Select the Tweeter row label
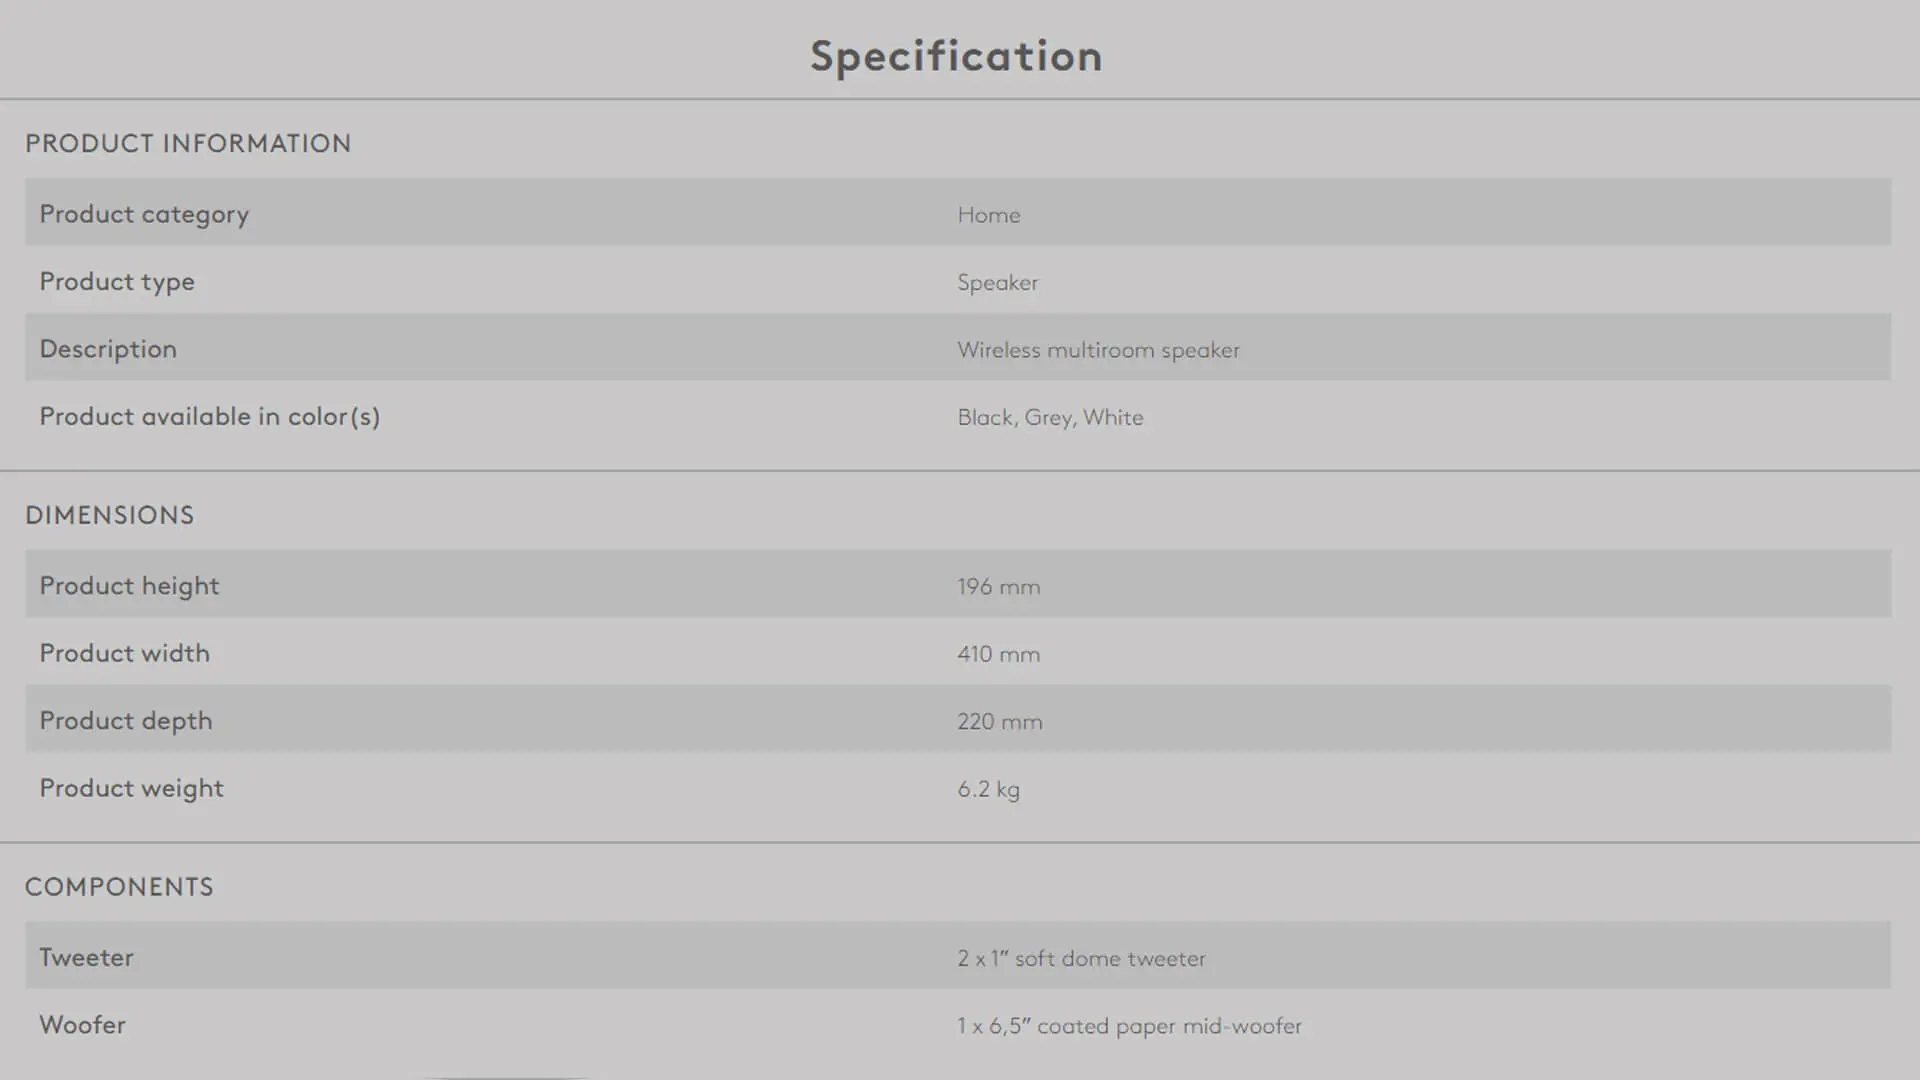The height and width of the screenshot is (1080, 1920). coord(86,958)
